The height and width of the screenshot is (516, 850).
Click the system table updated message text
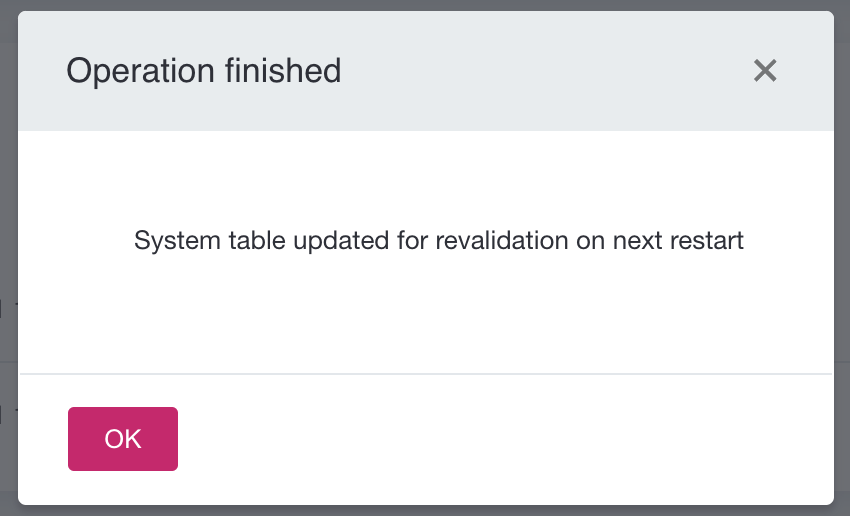click(x=439, y=241)
